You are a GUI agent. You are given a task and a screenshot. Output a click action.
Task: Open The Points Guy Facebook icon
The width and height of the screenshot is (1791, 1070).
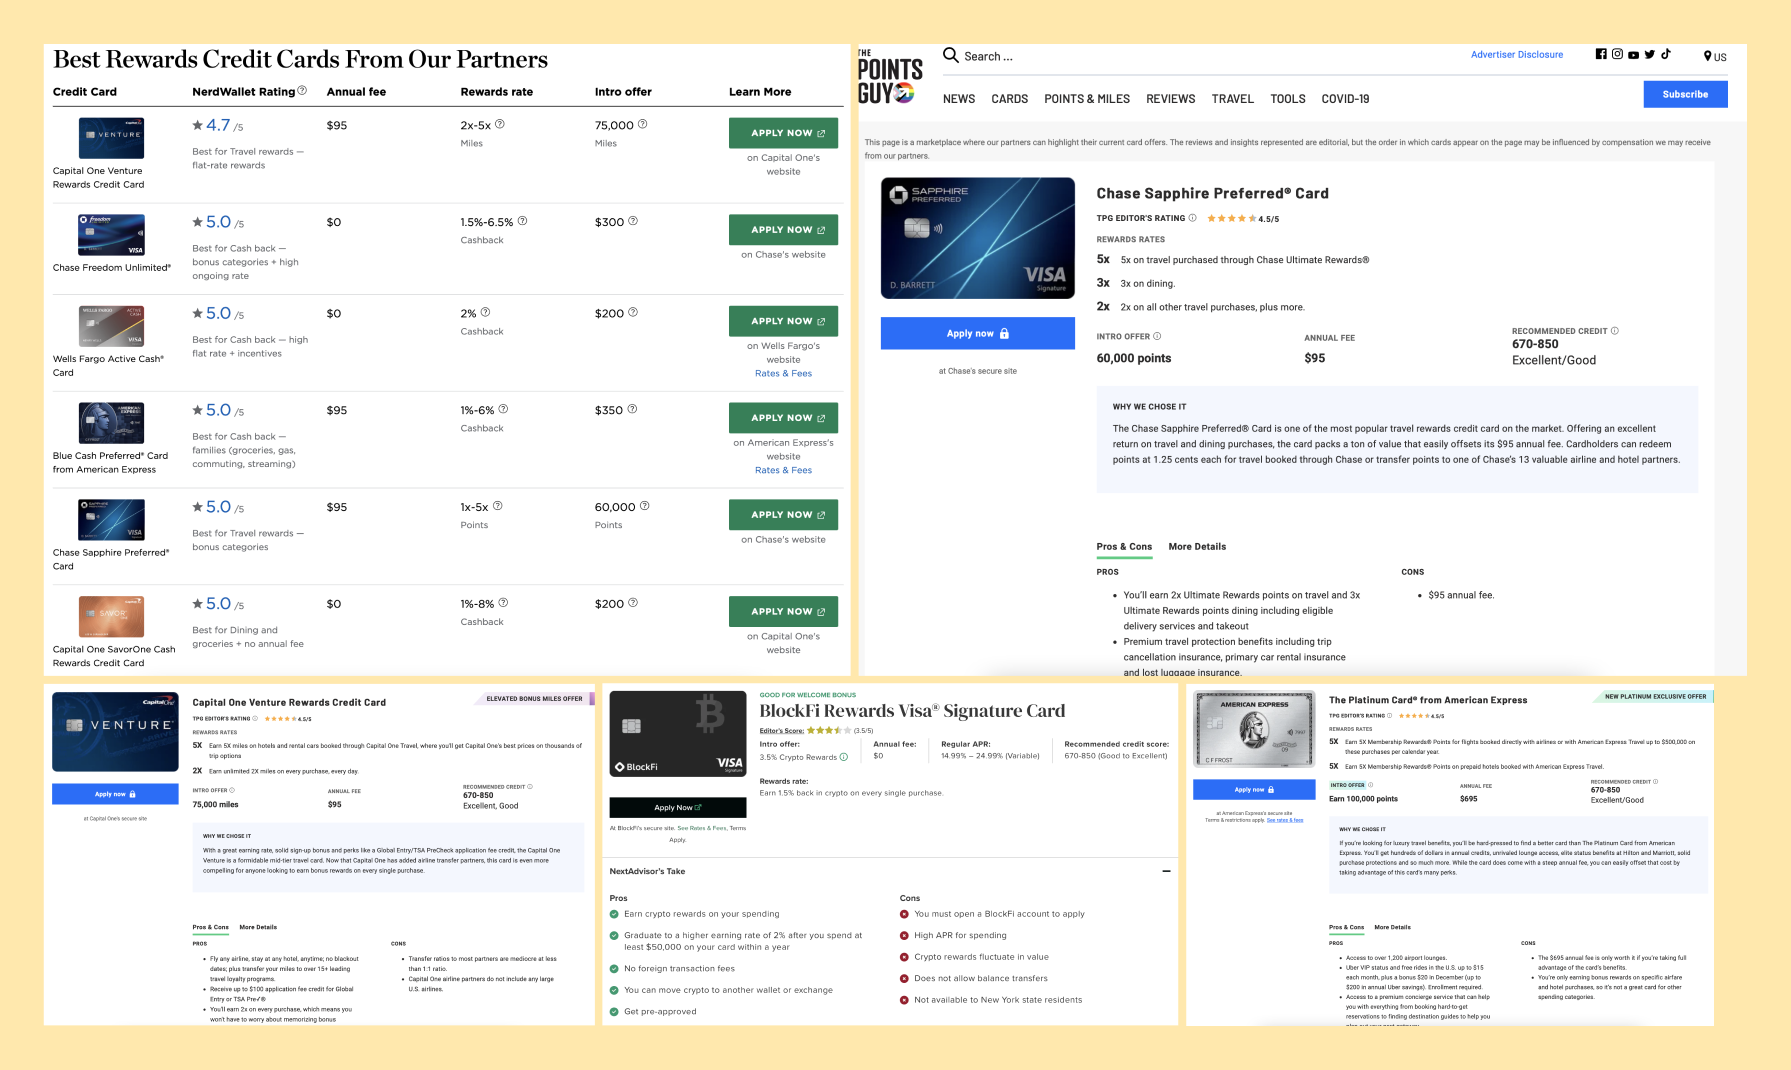point(1601,54)
